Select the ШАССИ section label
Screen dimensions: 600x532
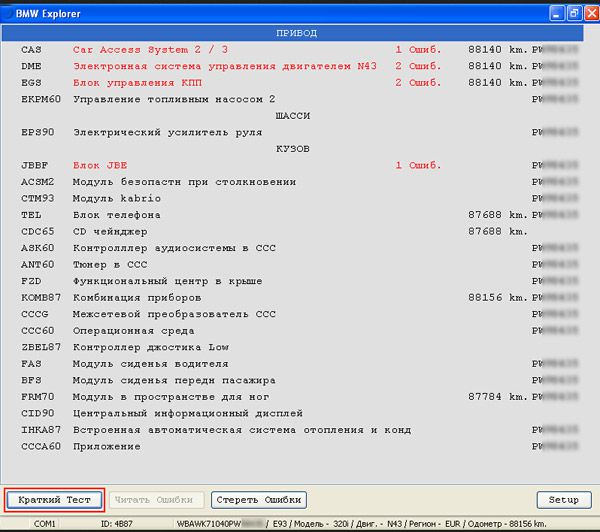click(293, 116)
